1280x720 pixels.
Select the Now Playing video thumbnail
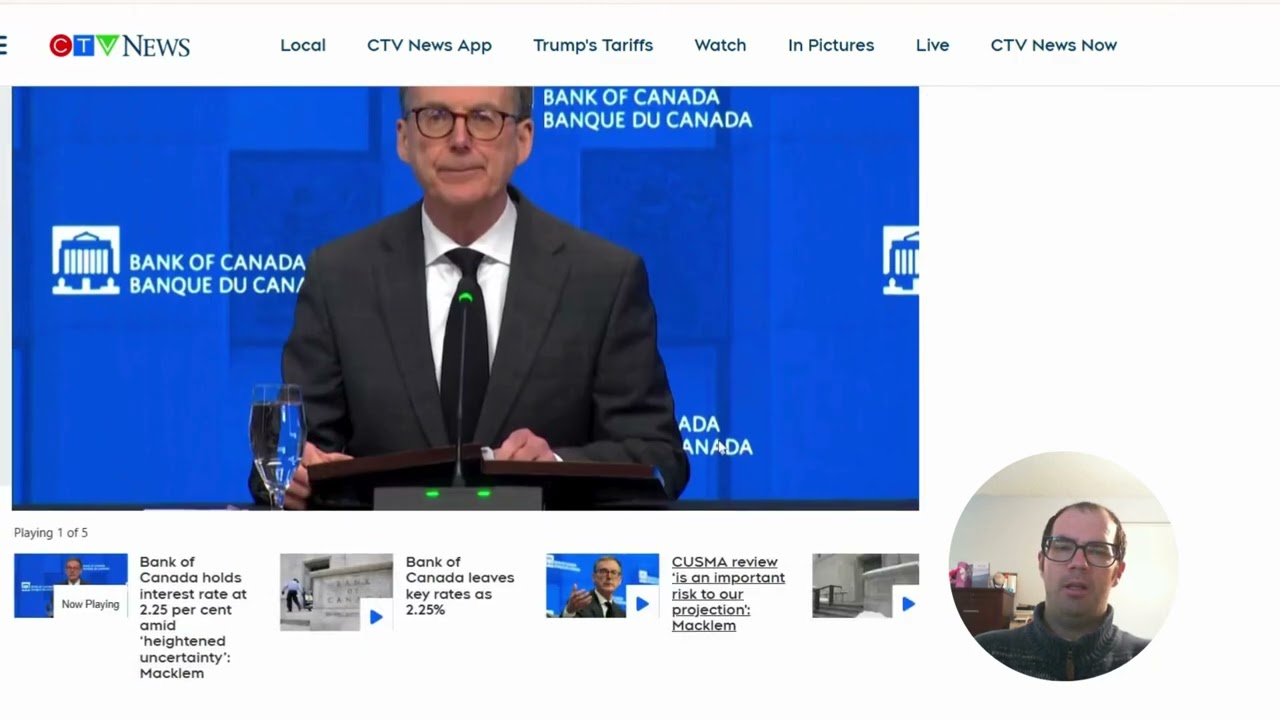[71, 585]
